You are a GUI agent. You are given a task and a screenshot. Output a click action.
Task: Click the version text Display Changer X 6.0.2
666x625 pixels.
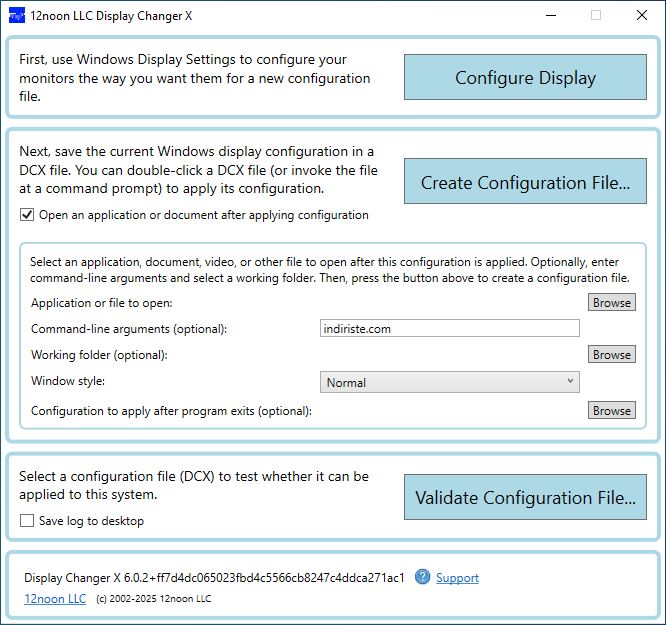point(214,578)
